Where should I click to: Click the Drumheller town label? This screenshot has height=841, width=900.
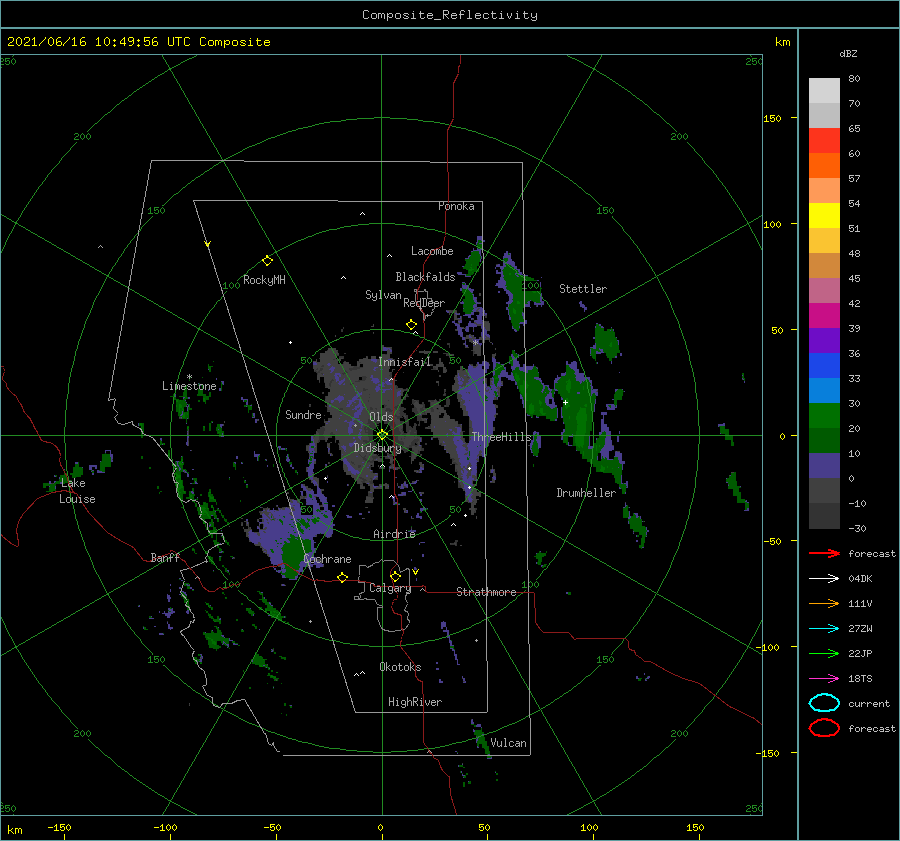(x=585, y=493)
